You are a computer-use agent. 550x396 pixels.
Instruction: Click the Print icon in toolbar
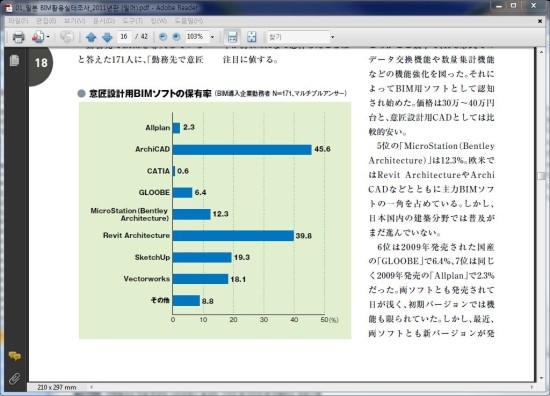click(18, 37)
